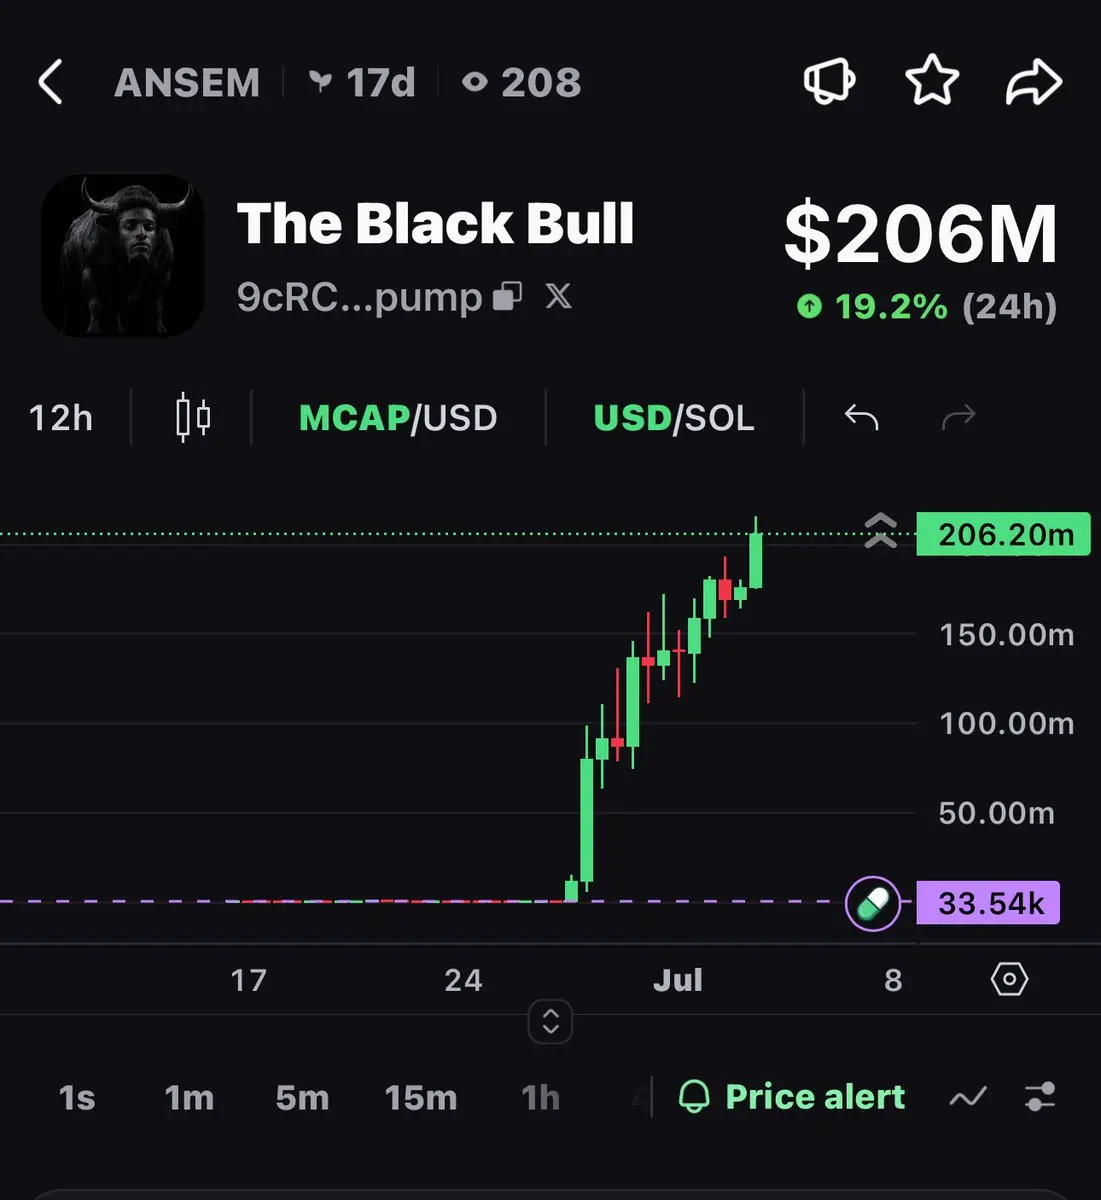Set a Price alert
Viewport: 1101px width, 1200px height.
792,1097
